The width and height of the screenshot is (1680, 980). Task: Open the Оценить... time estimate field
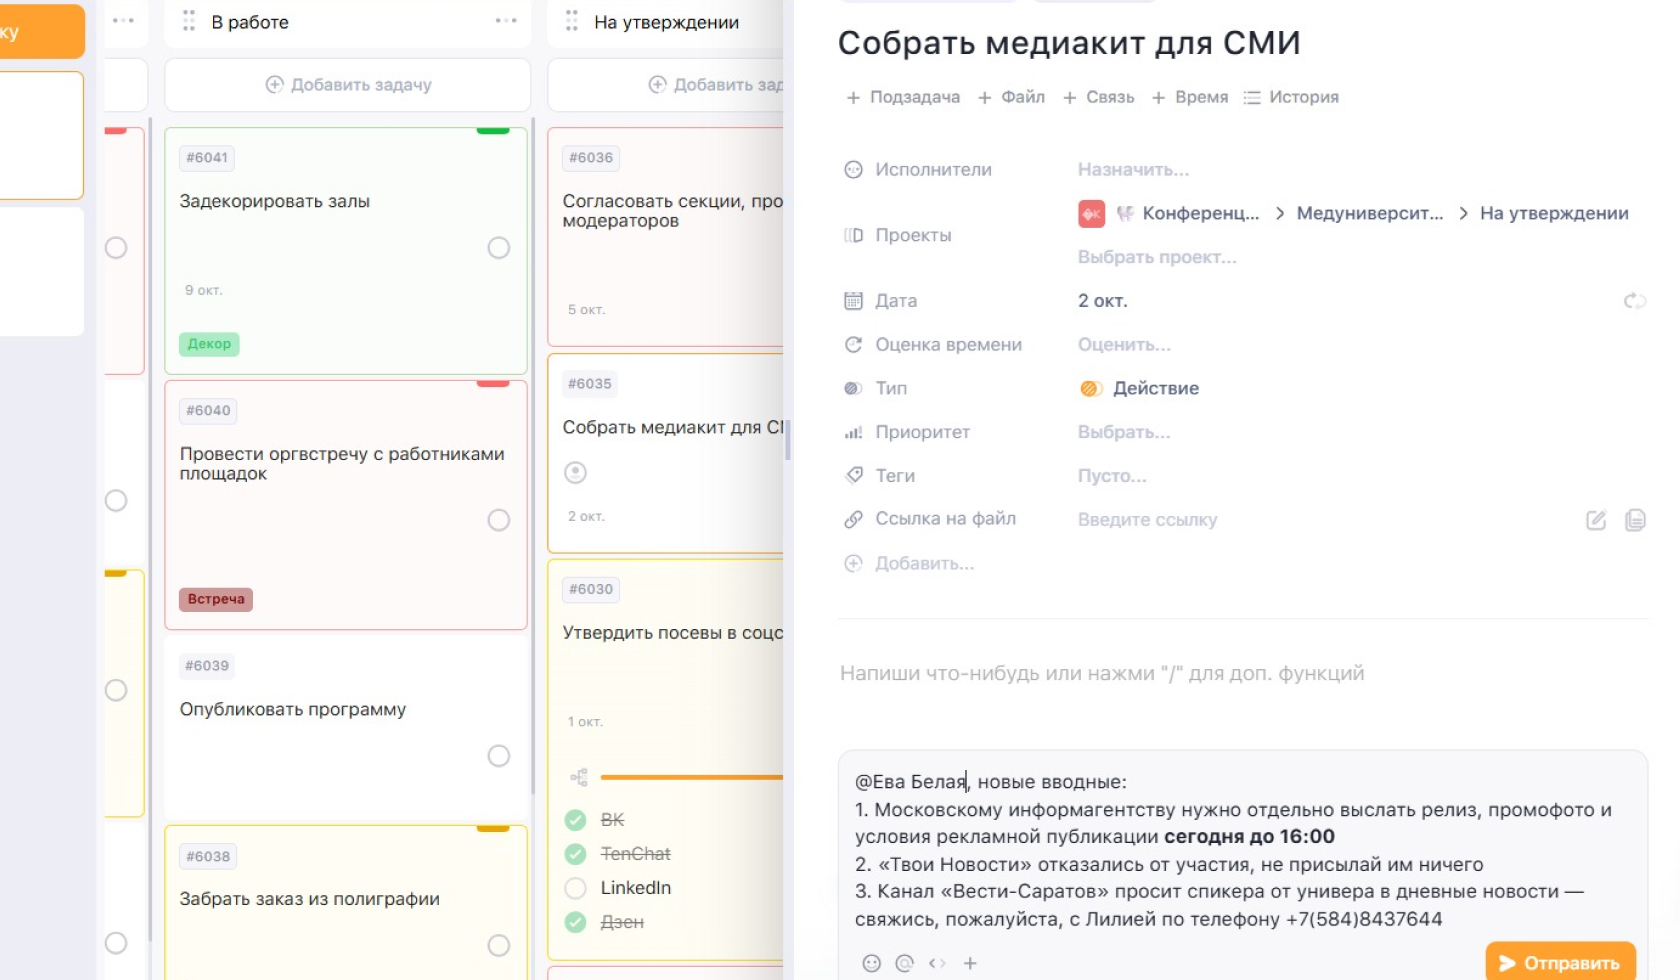click(1124, 345)
